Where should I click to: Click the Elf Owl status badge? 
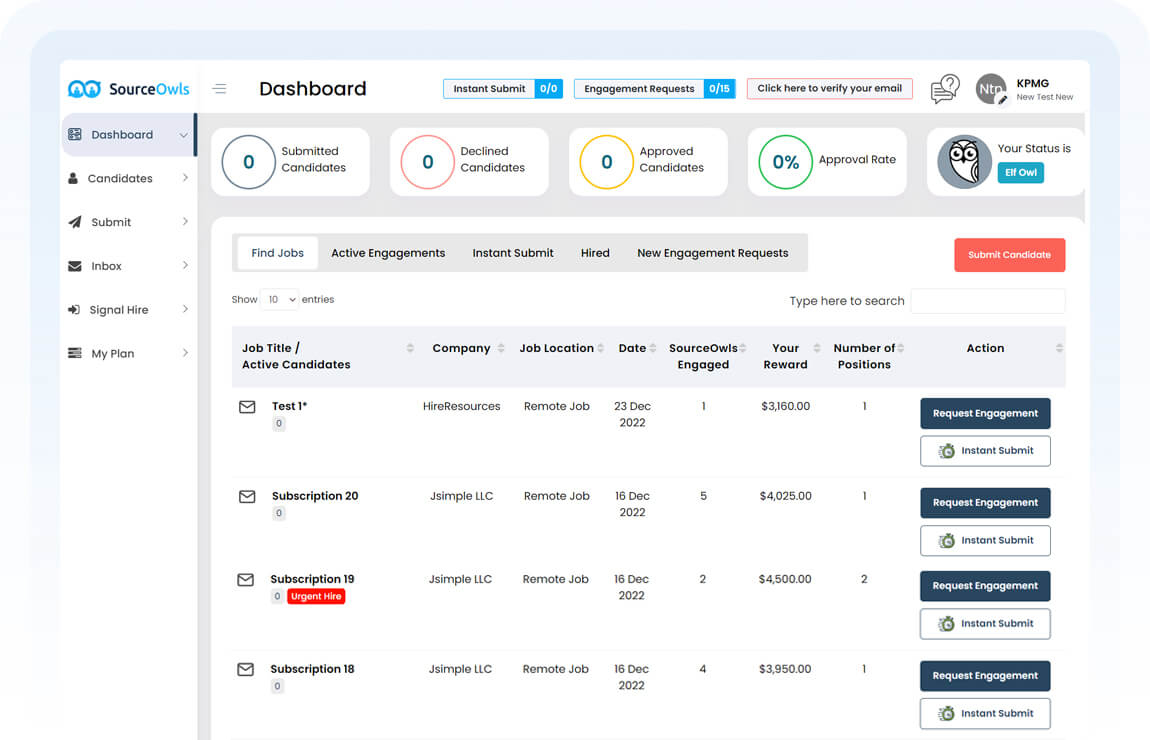1020,172
